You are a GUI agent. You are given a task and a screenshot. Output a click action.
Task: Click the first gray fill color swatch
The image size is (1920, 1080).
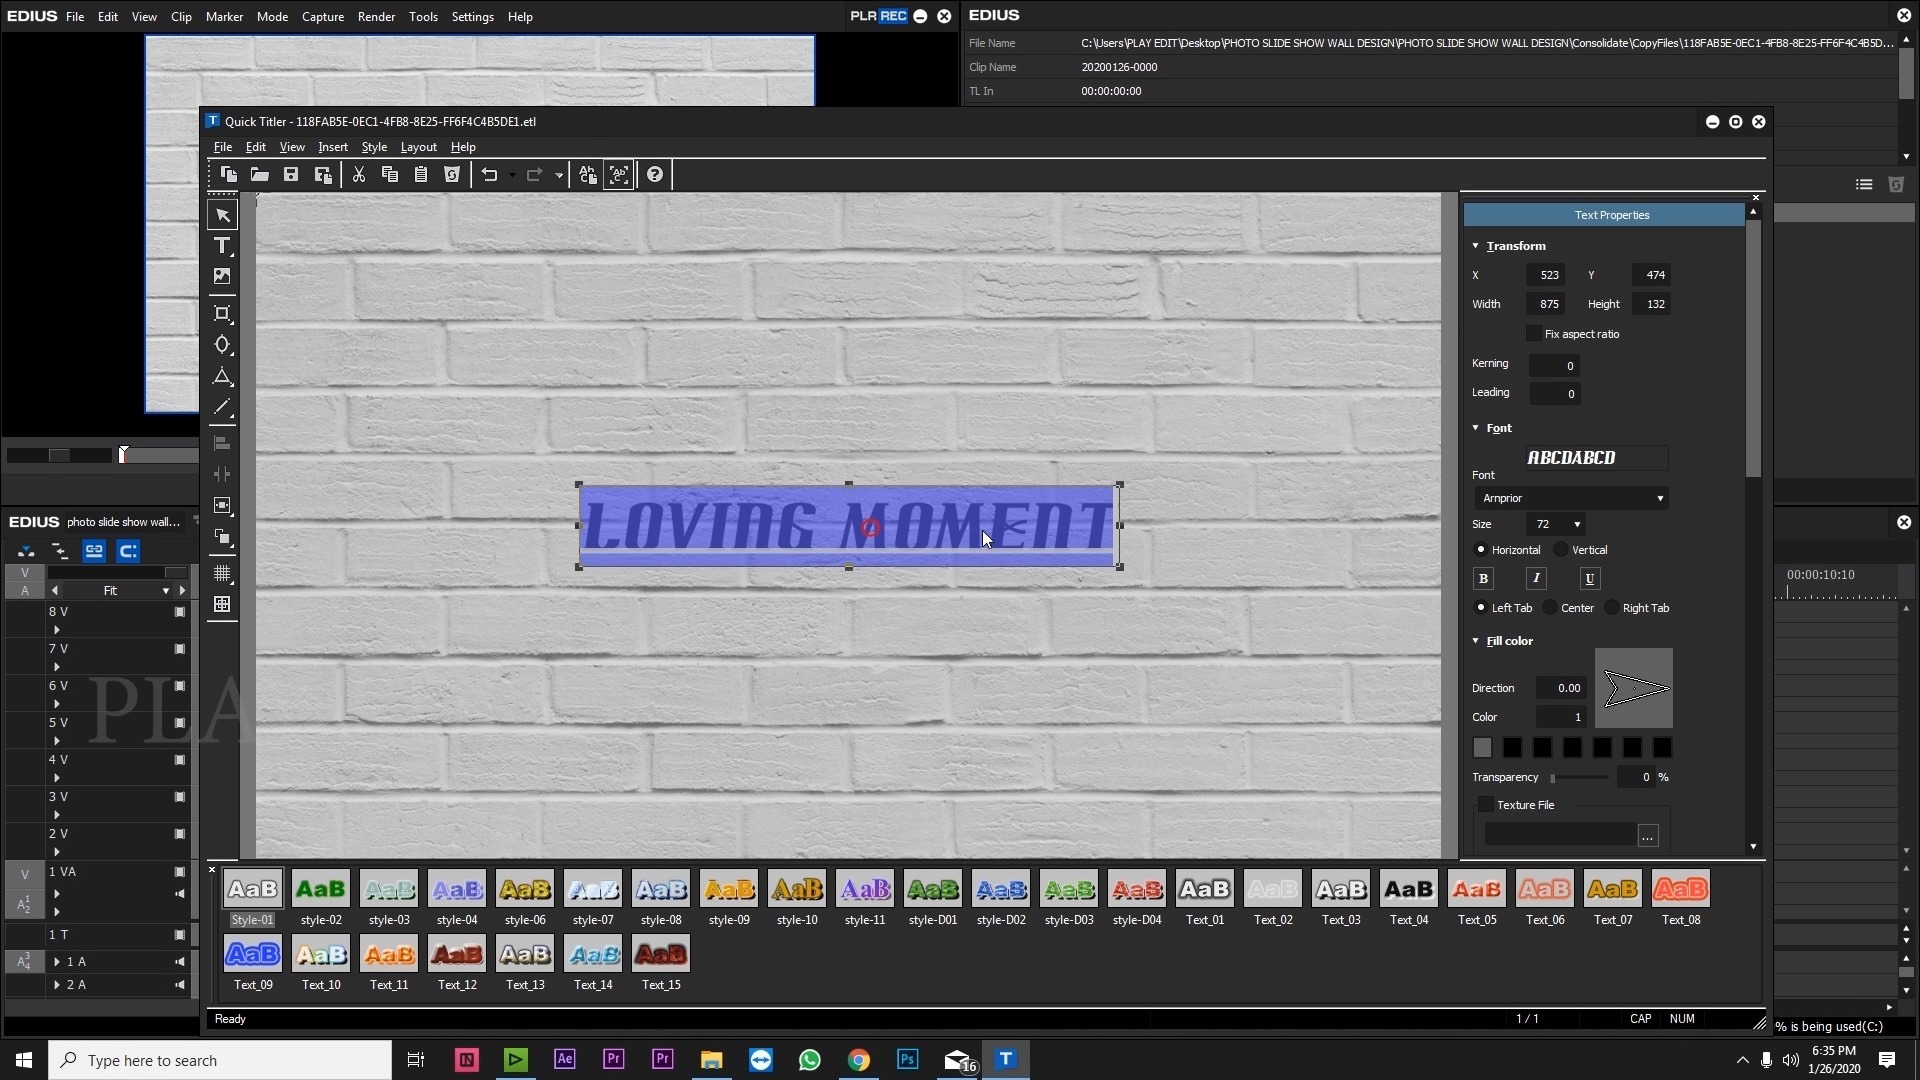pyautogui.click(x=1482, y=748)
